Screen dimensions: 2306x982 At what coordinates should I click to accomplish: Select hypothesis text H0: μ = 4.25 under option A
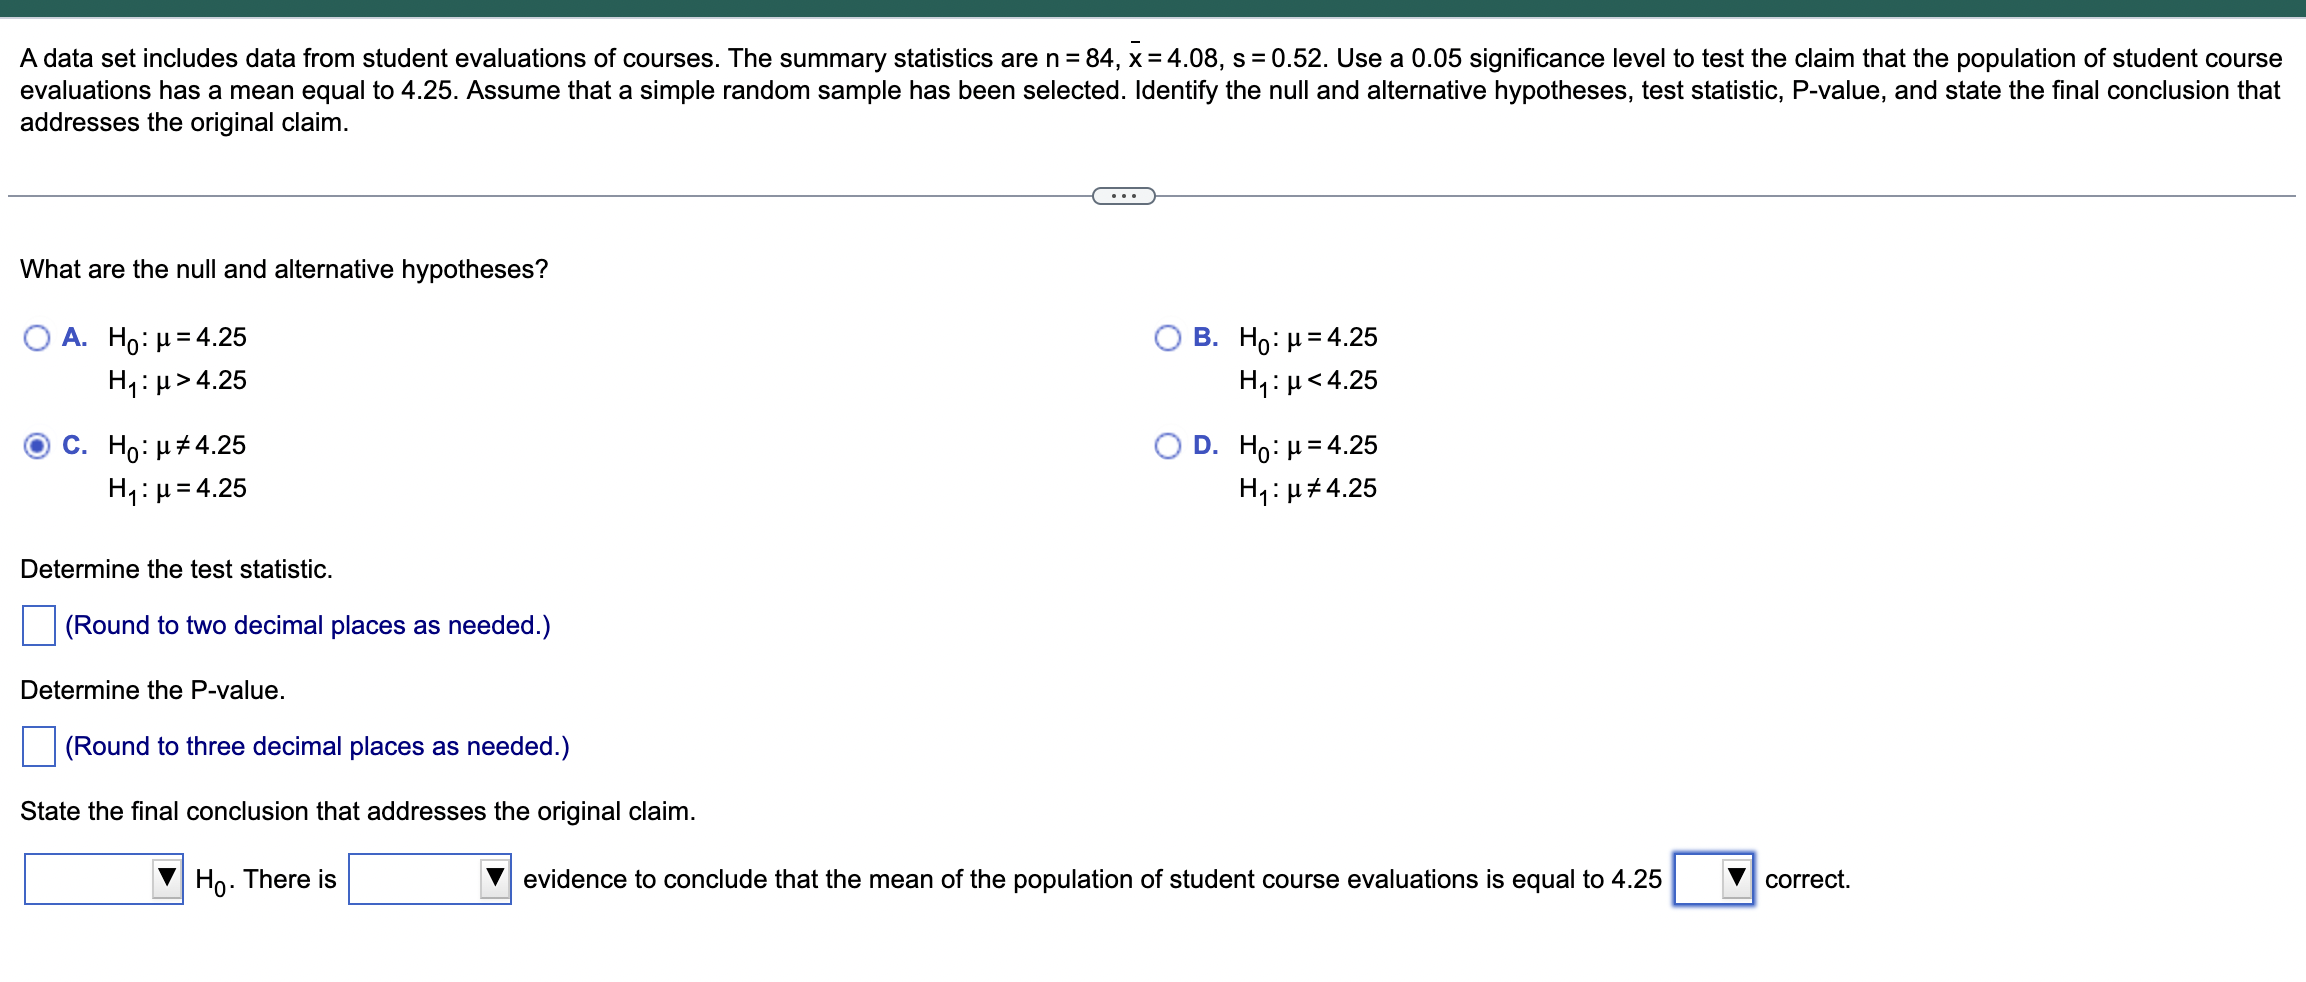(178, 338)
